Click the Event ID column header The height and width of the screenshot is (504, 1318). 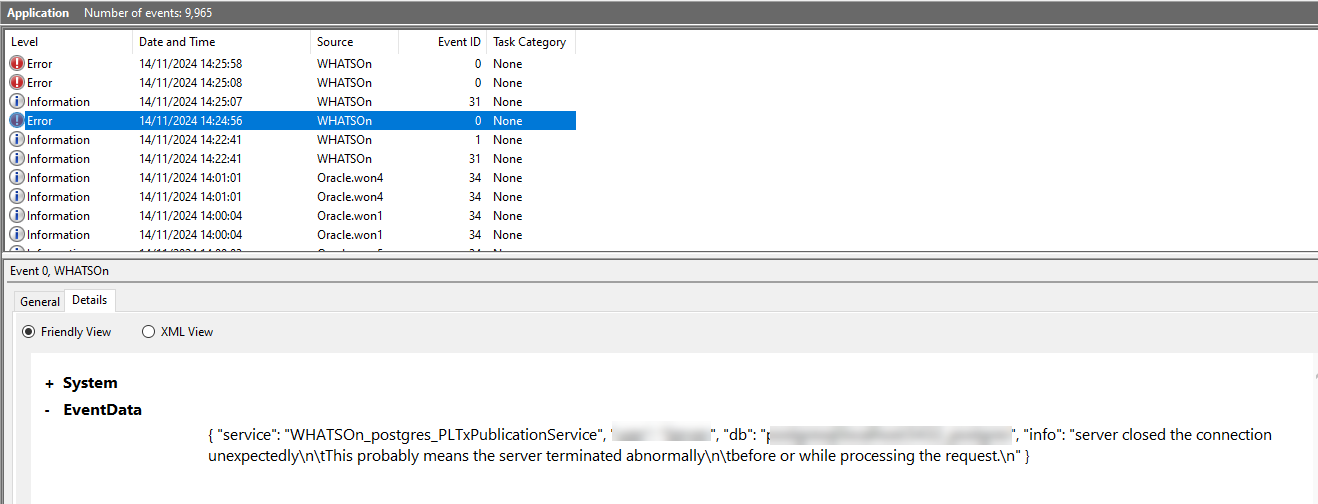459,42
